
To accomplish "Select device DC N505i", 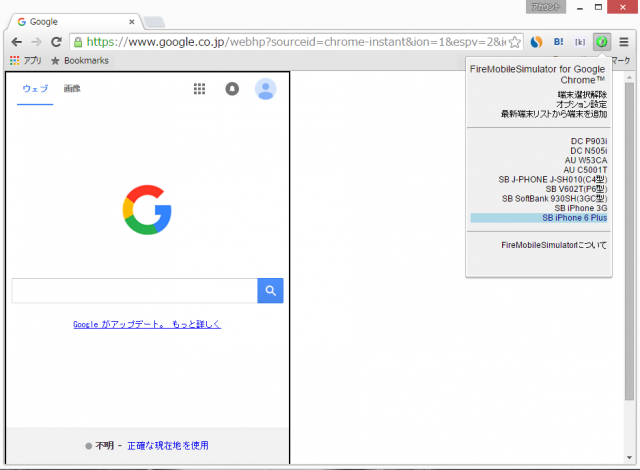I will click(589, 151).
